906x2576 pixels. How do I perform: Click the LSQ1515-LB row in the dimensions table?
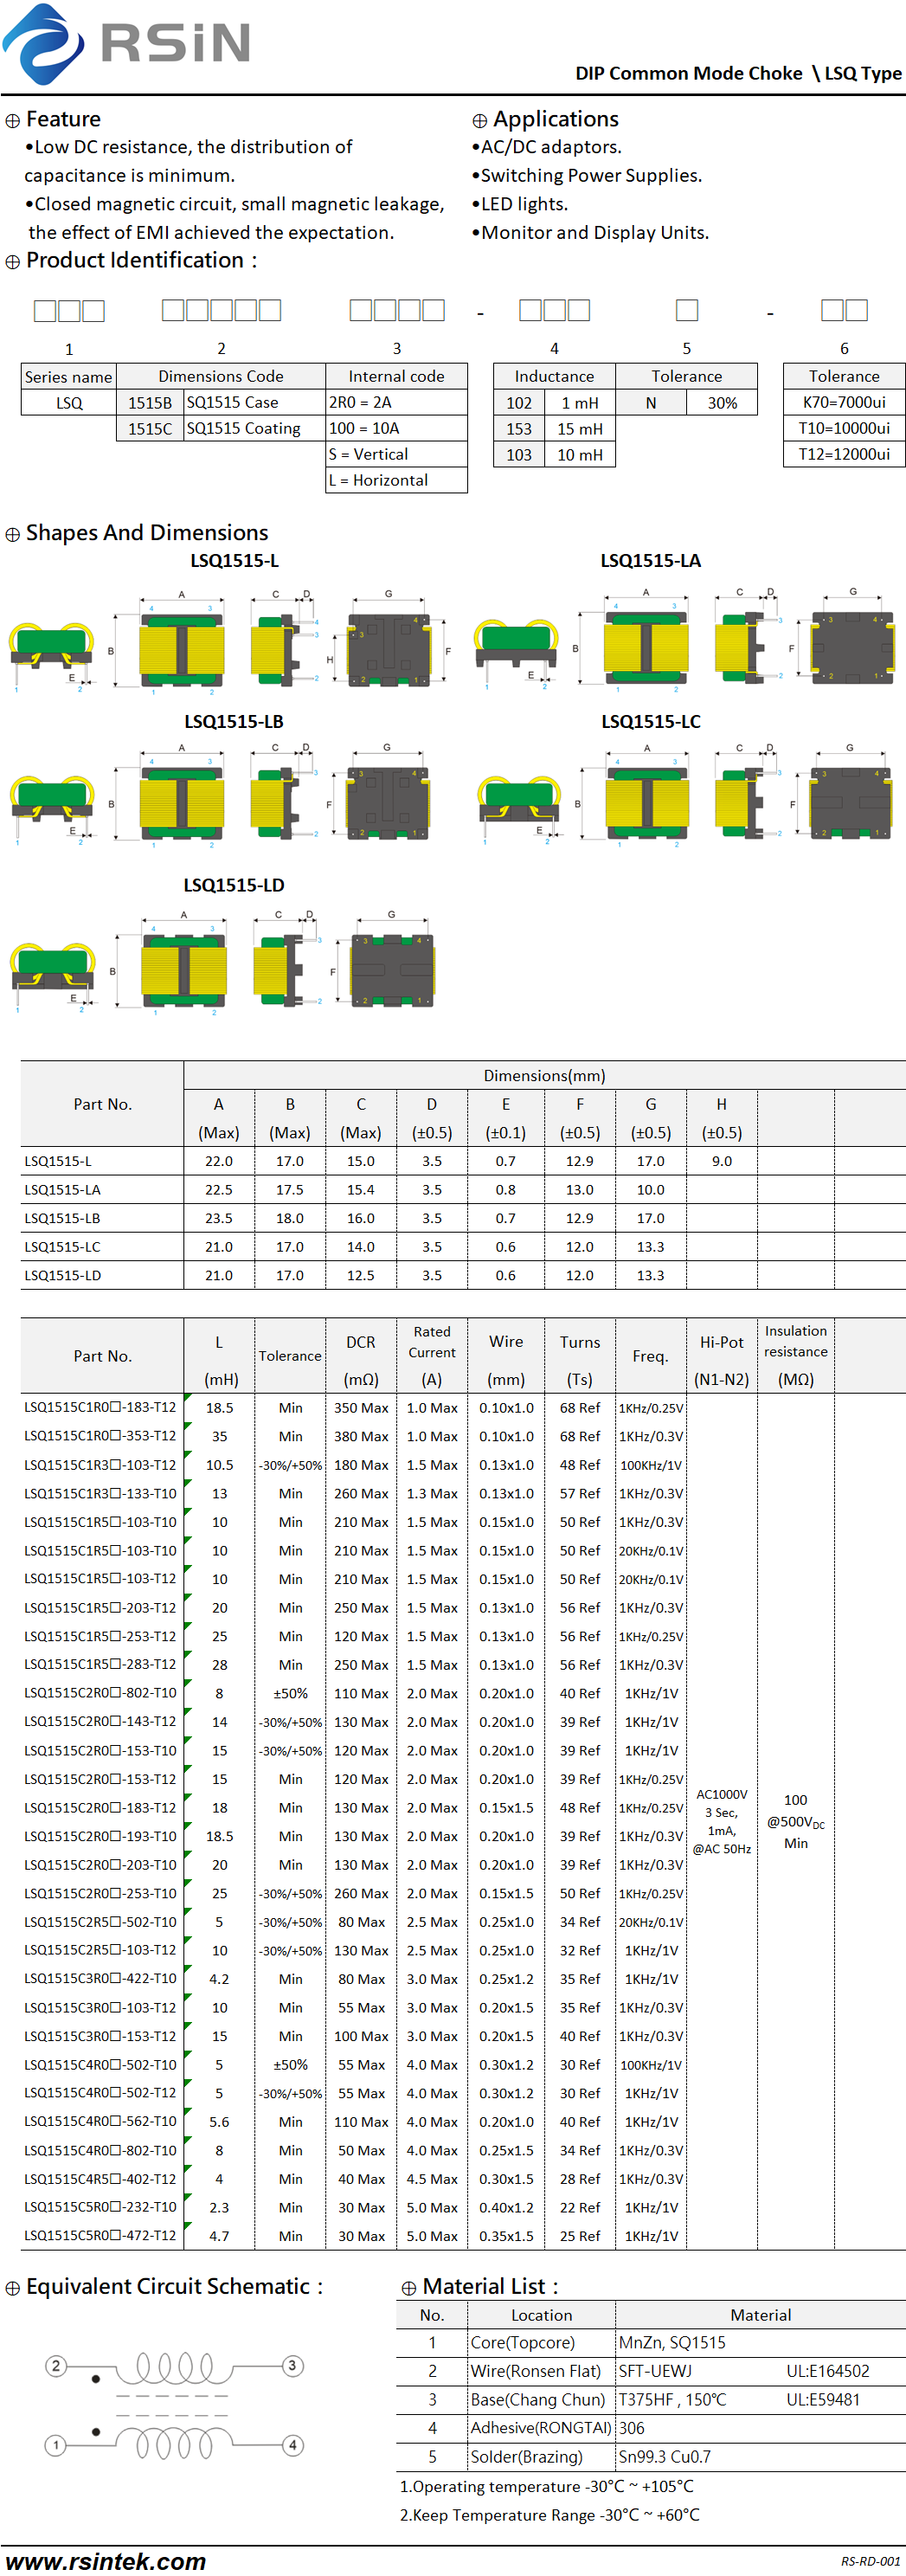click(x=463, y=1219)
